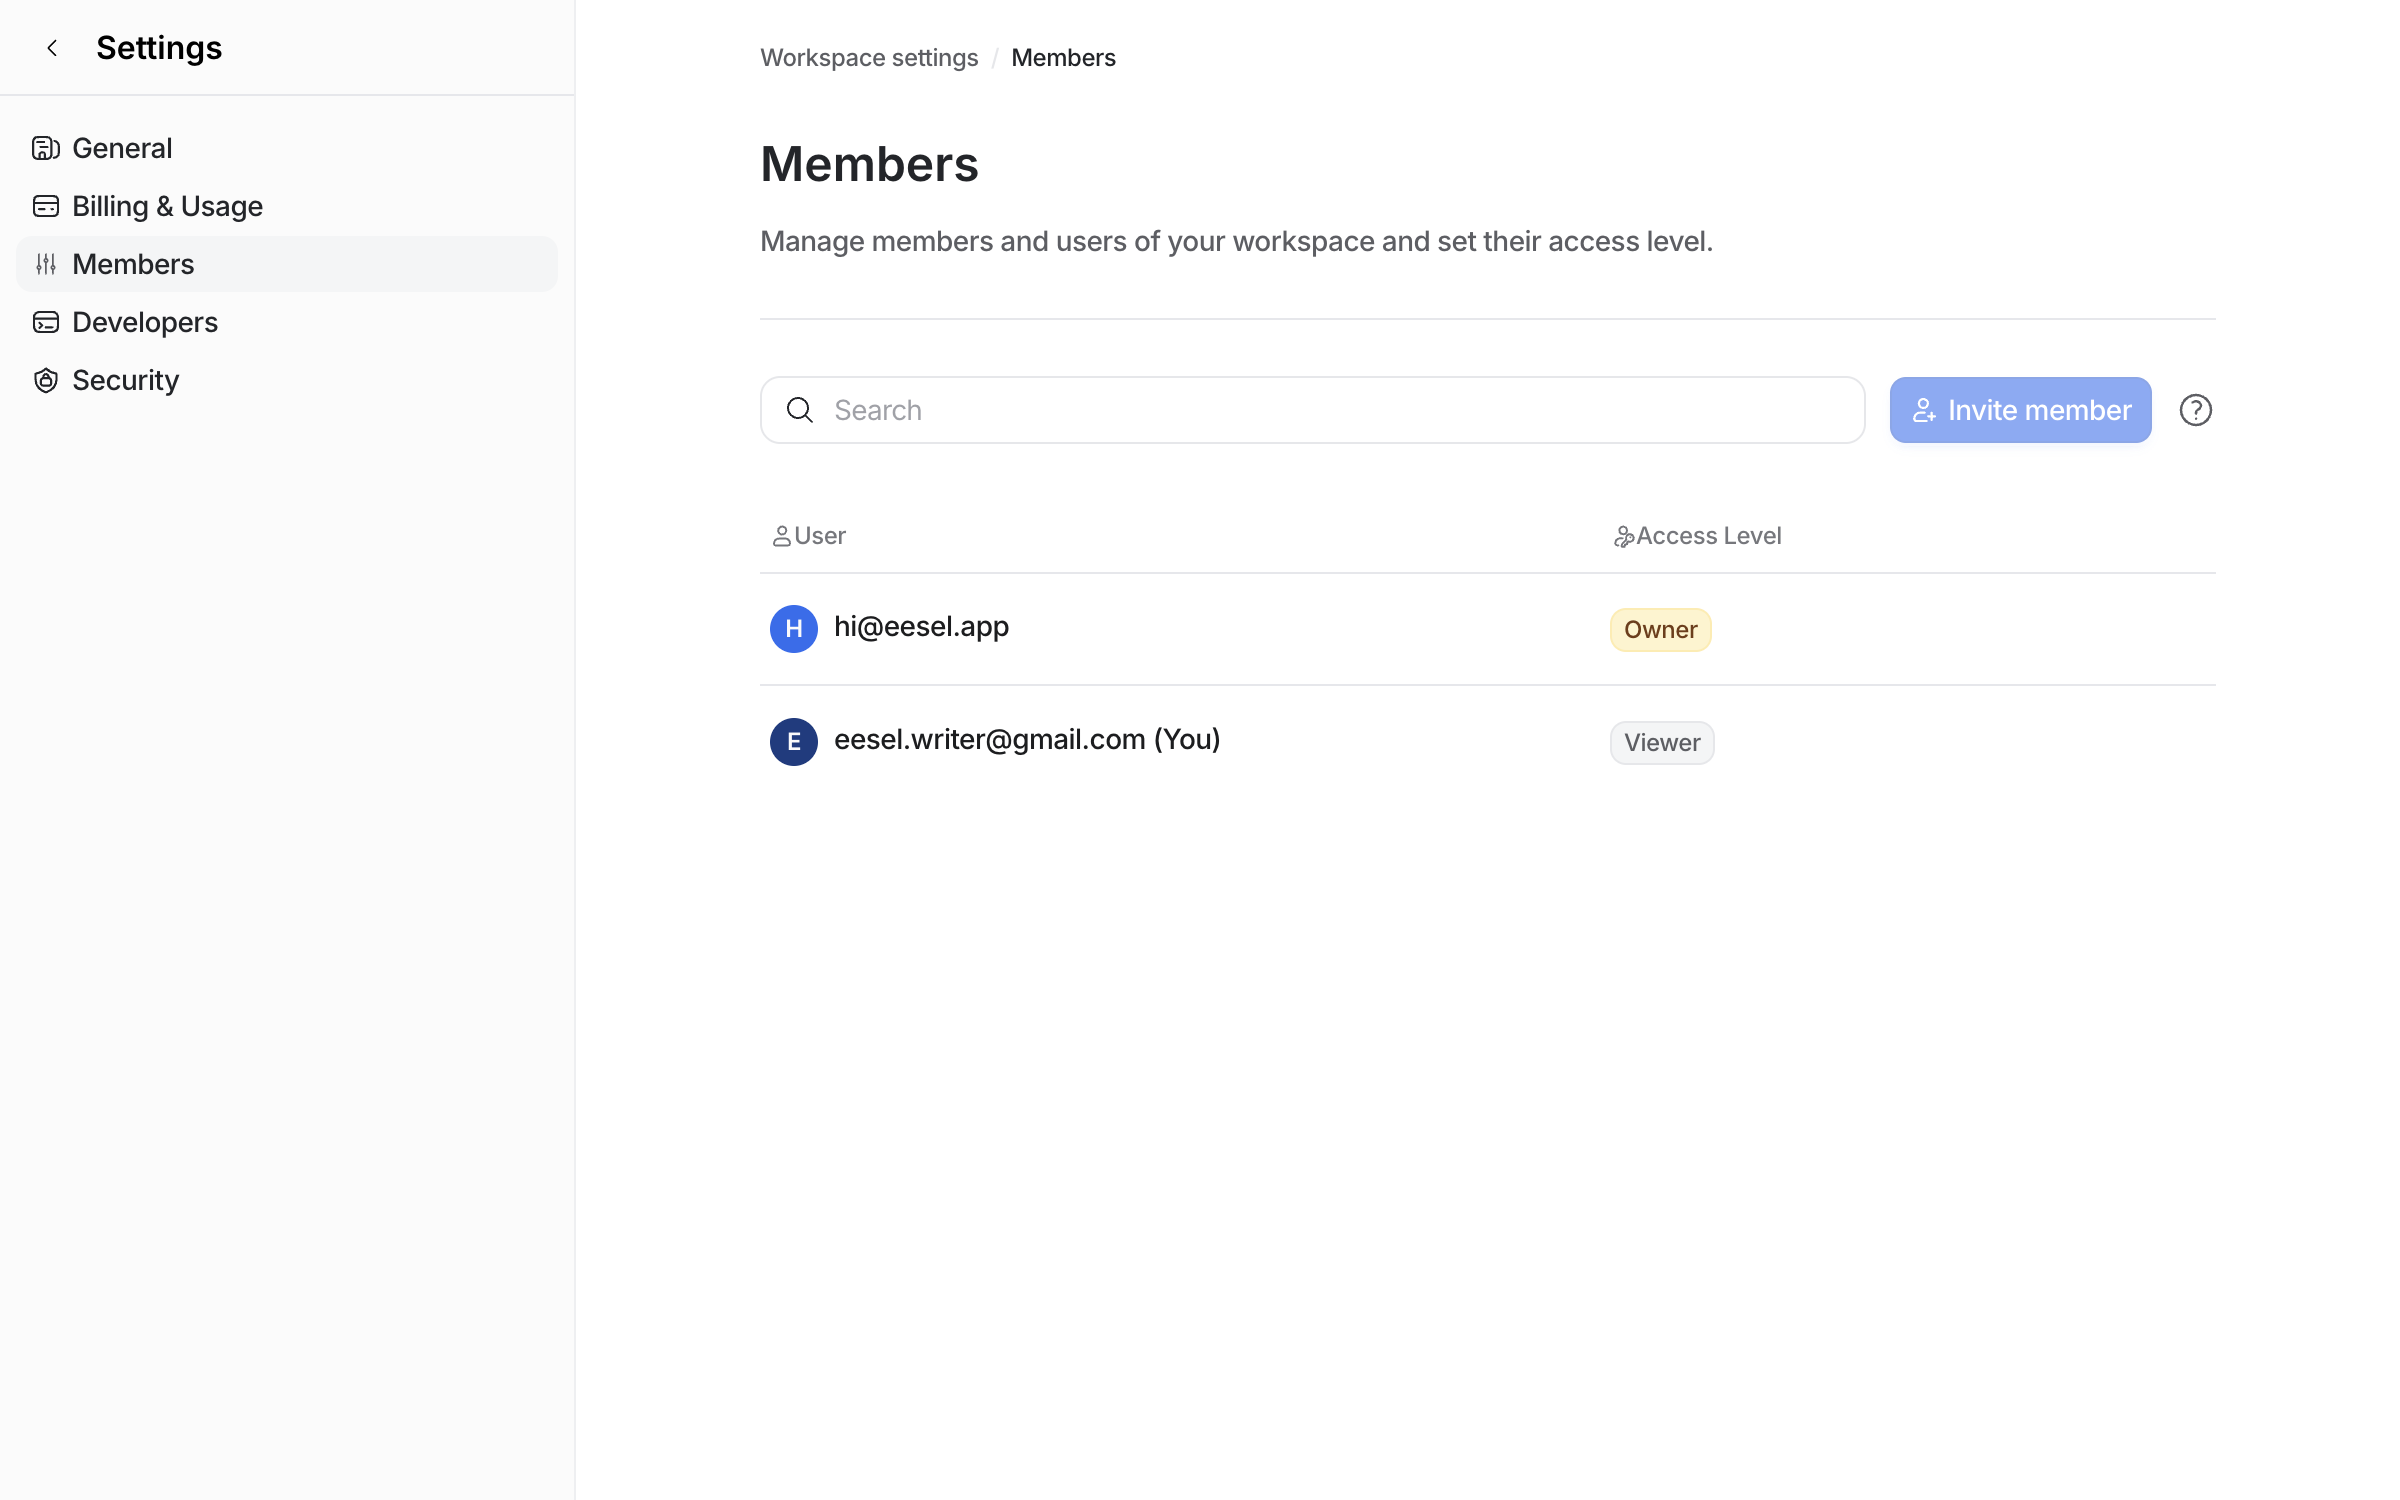Click the Developers terminal icon

(x=46, y=322)
